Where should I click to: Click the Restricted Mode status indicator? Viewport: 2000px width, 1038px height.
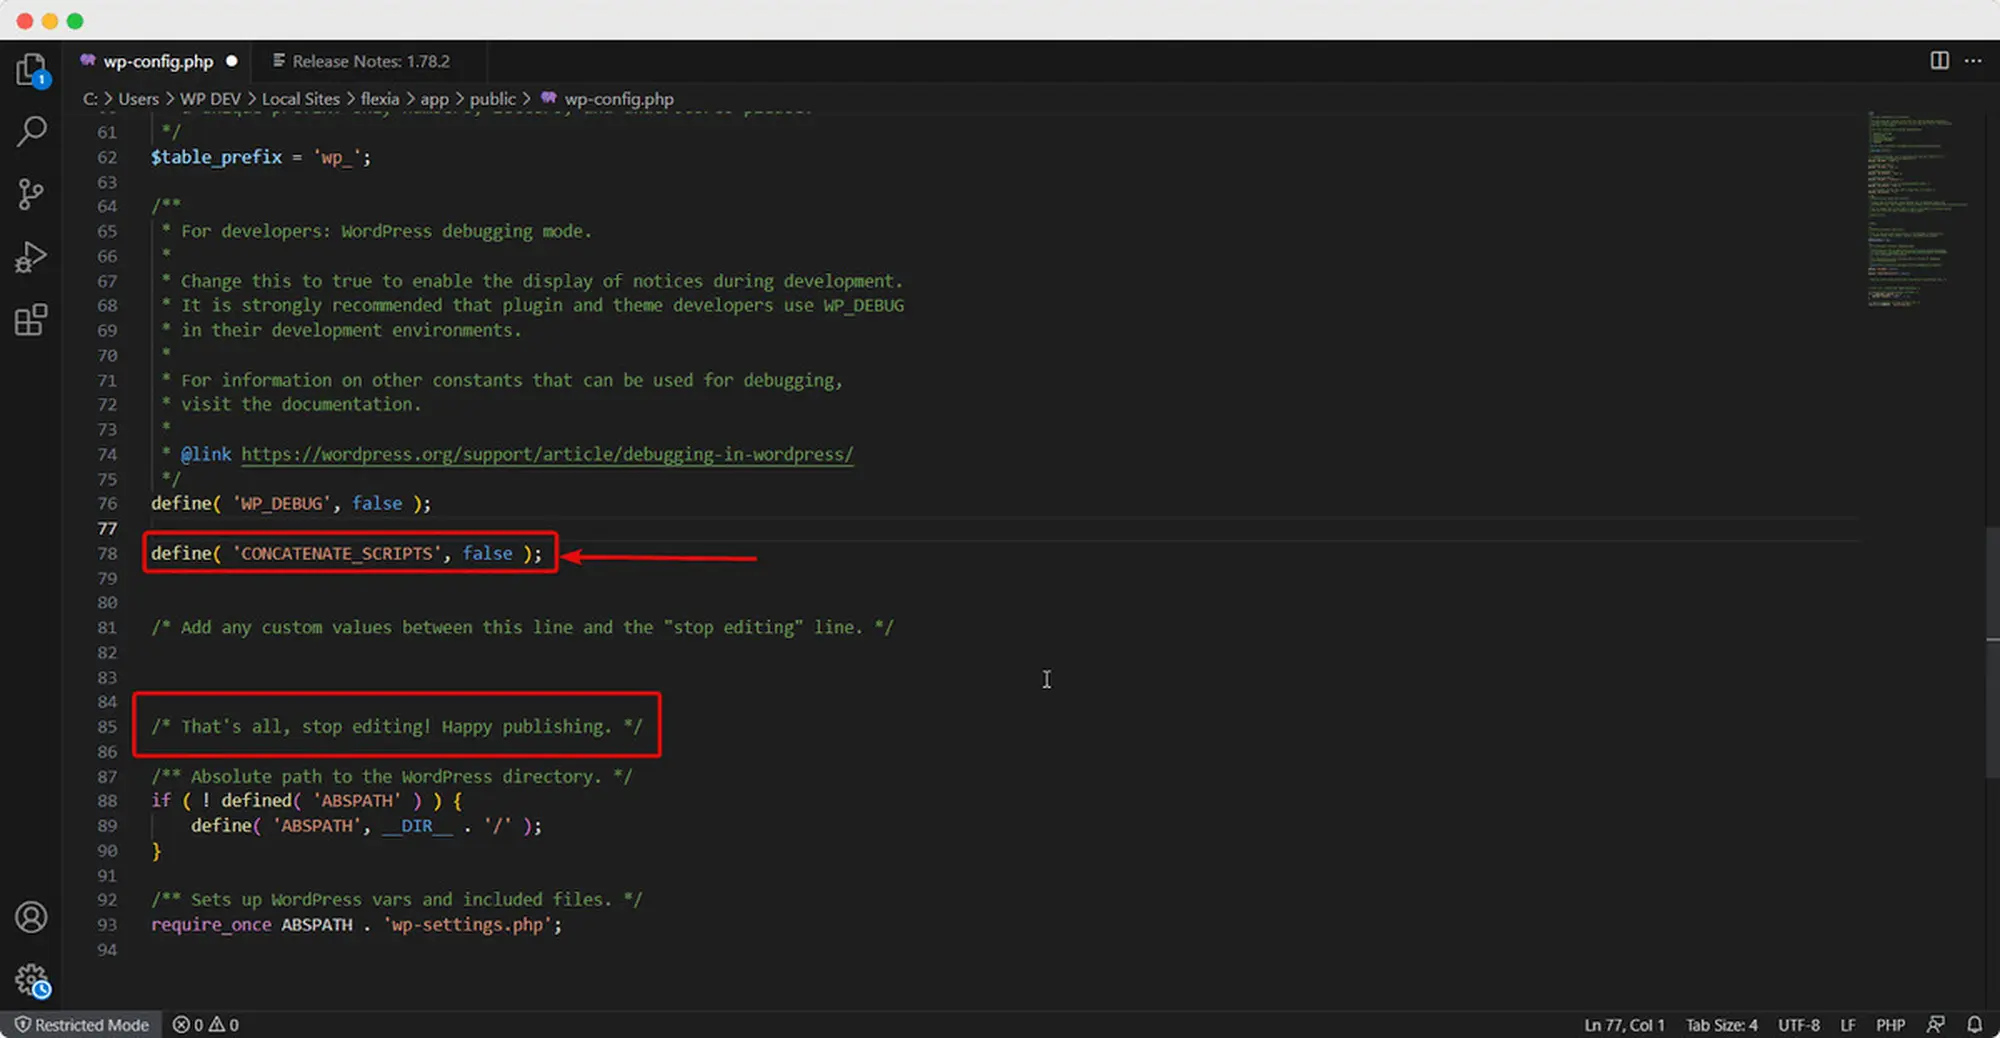click(x=82, y=1025)
